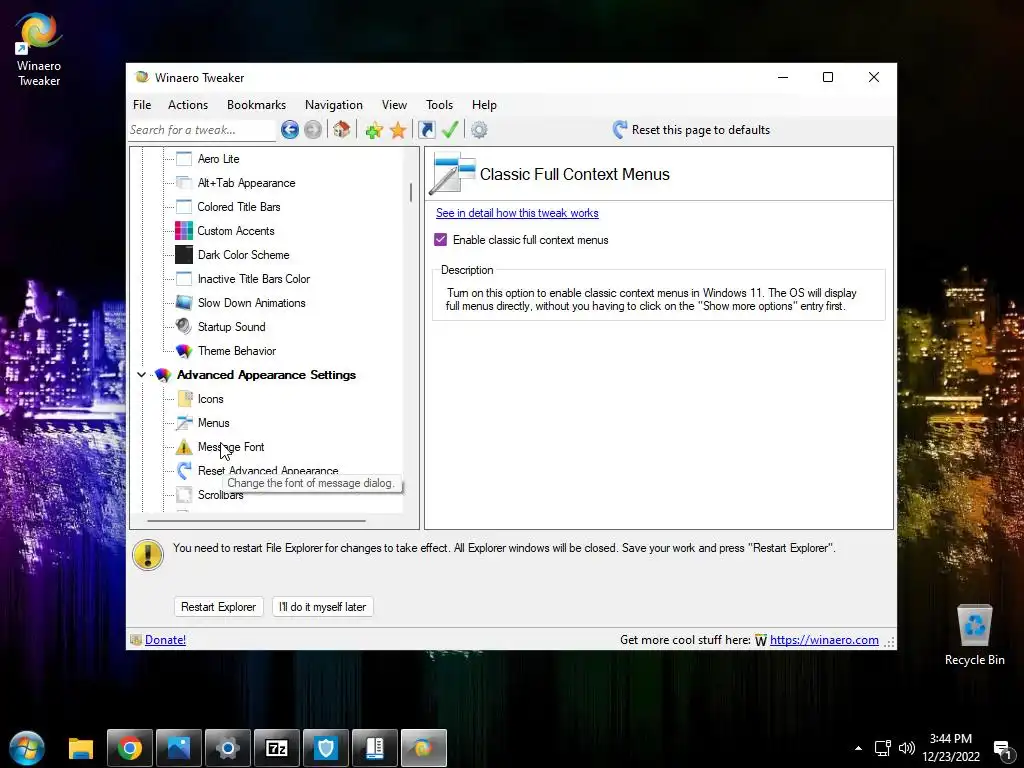Click the Scrollbars item icon

click(x=184, y=495)
